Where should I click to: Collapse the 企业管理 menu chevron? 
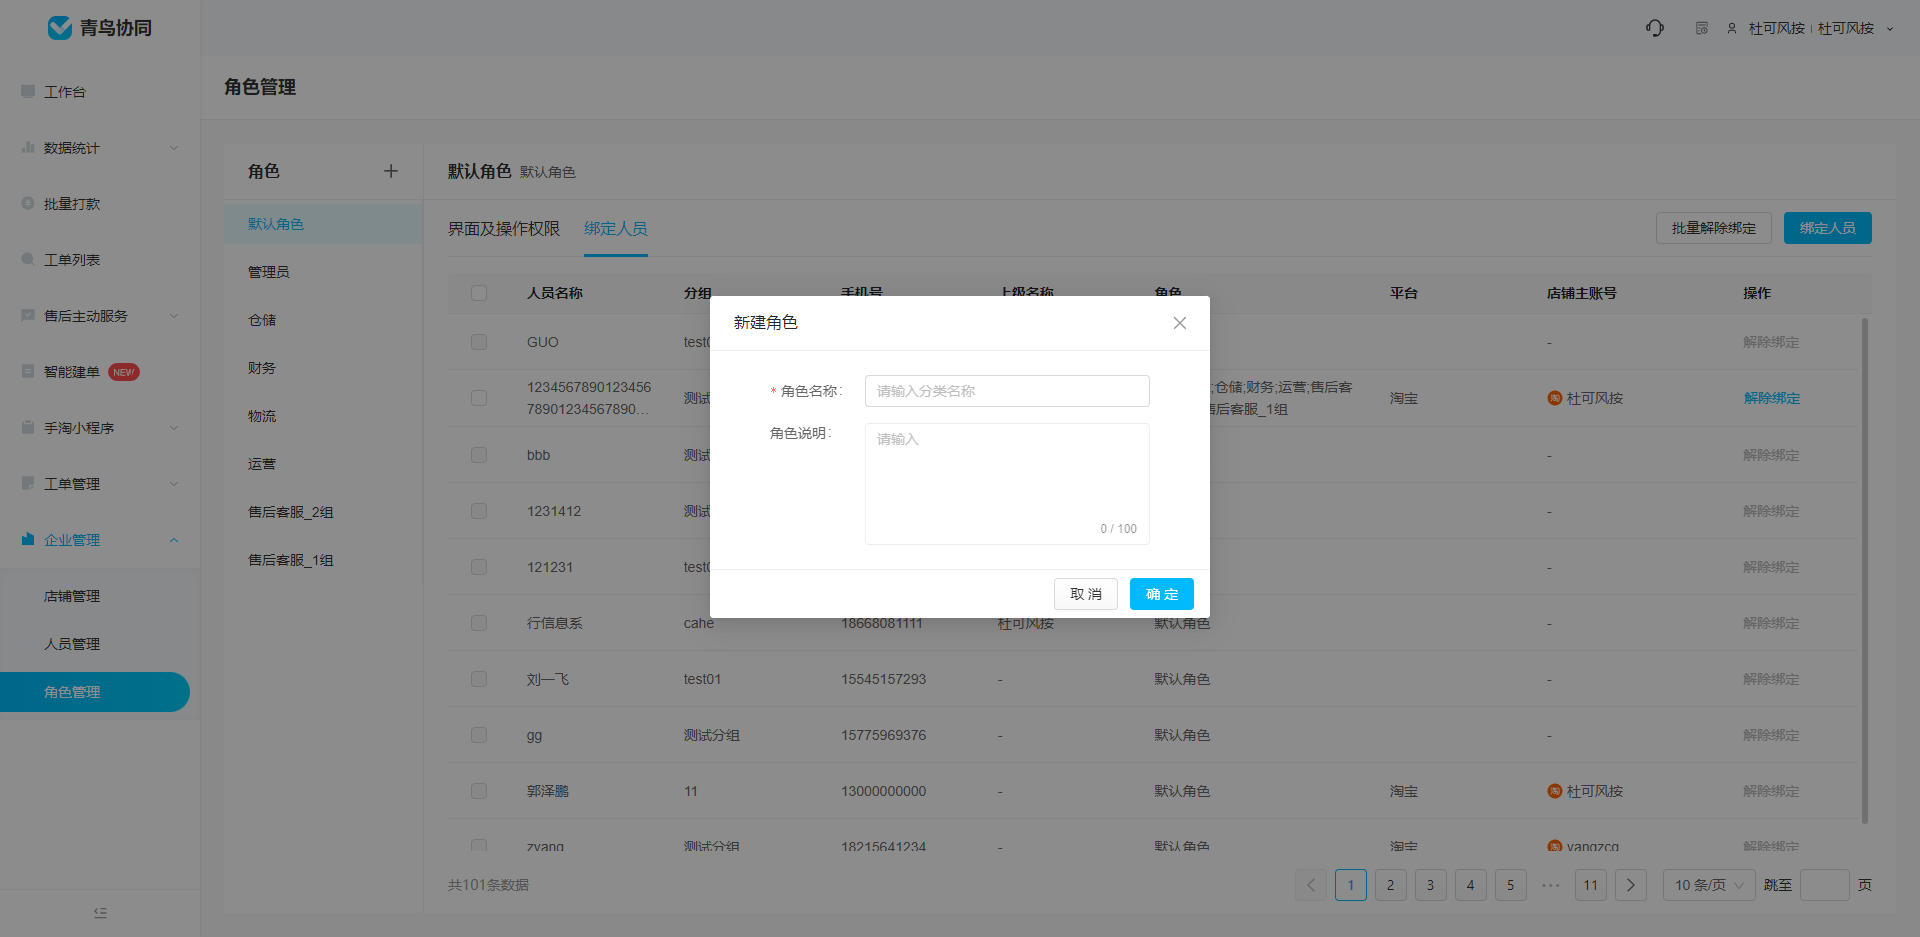[174, 540]
